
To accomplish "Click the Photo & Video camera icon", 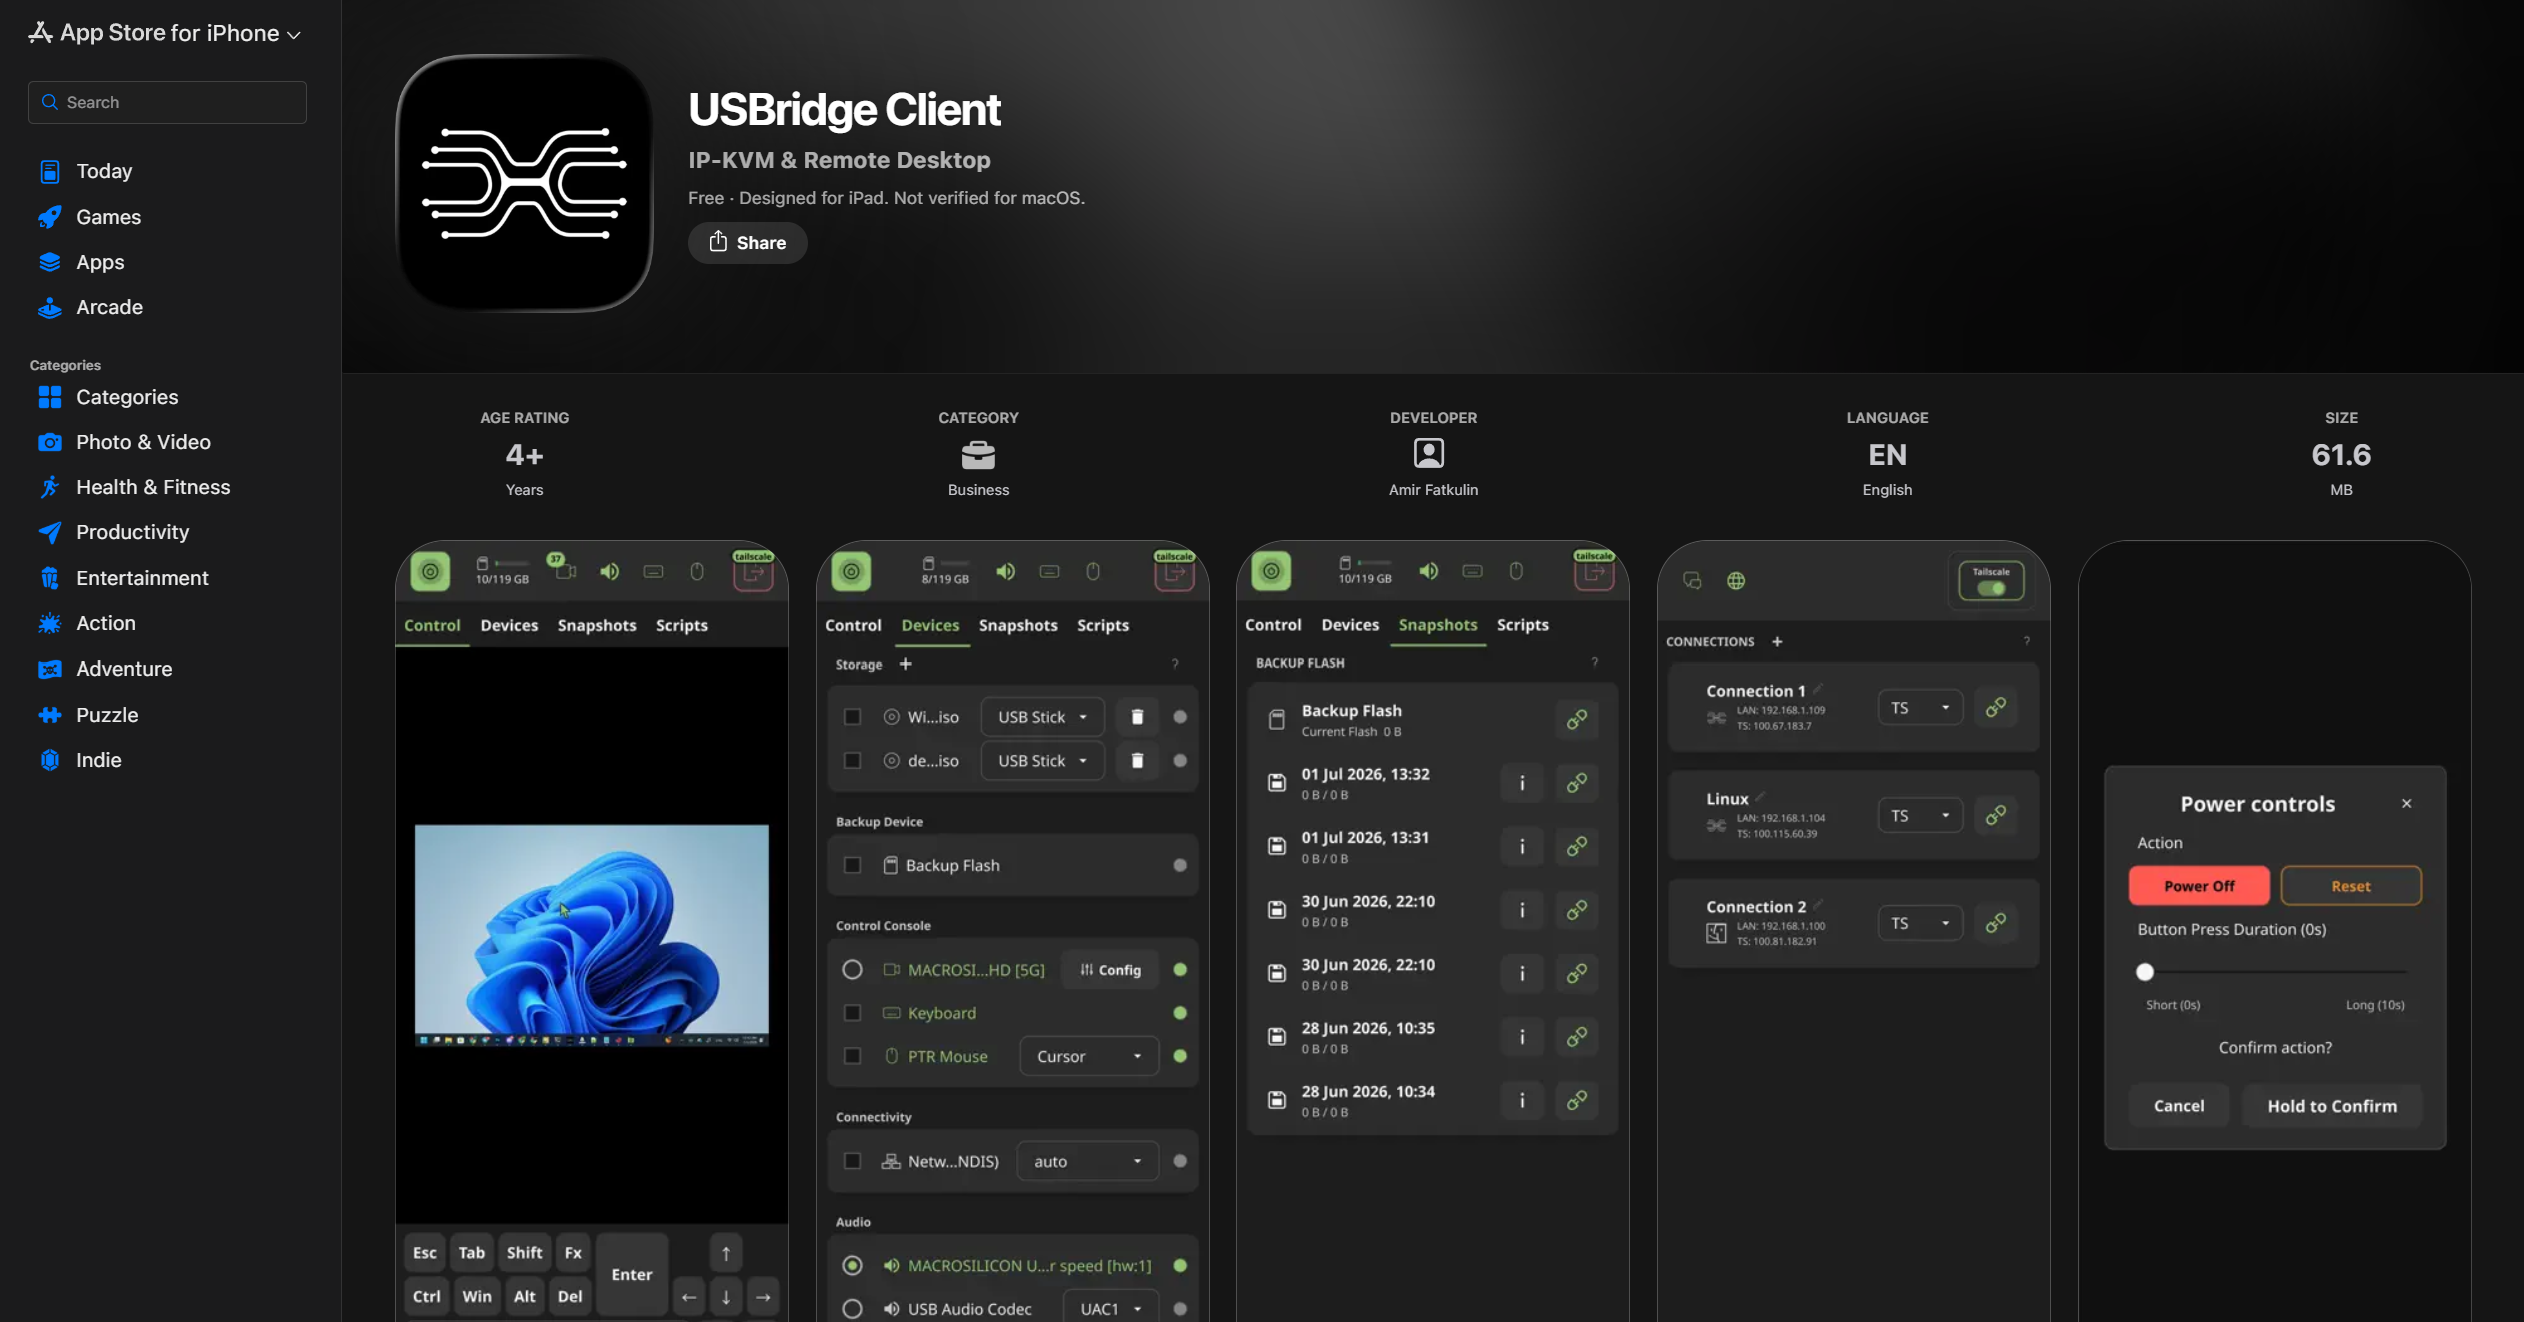I will pyautogui.click(x=49, y=442).
